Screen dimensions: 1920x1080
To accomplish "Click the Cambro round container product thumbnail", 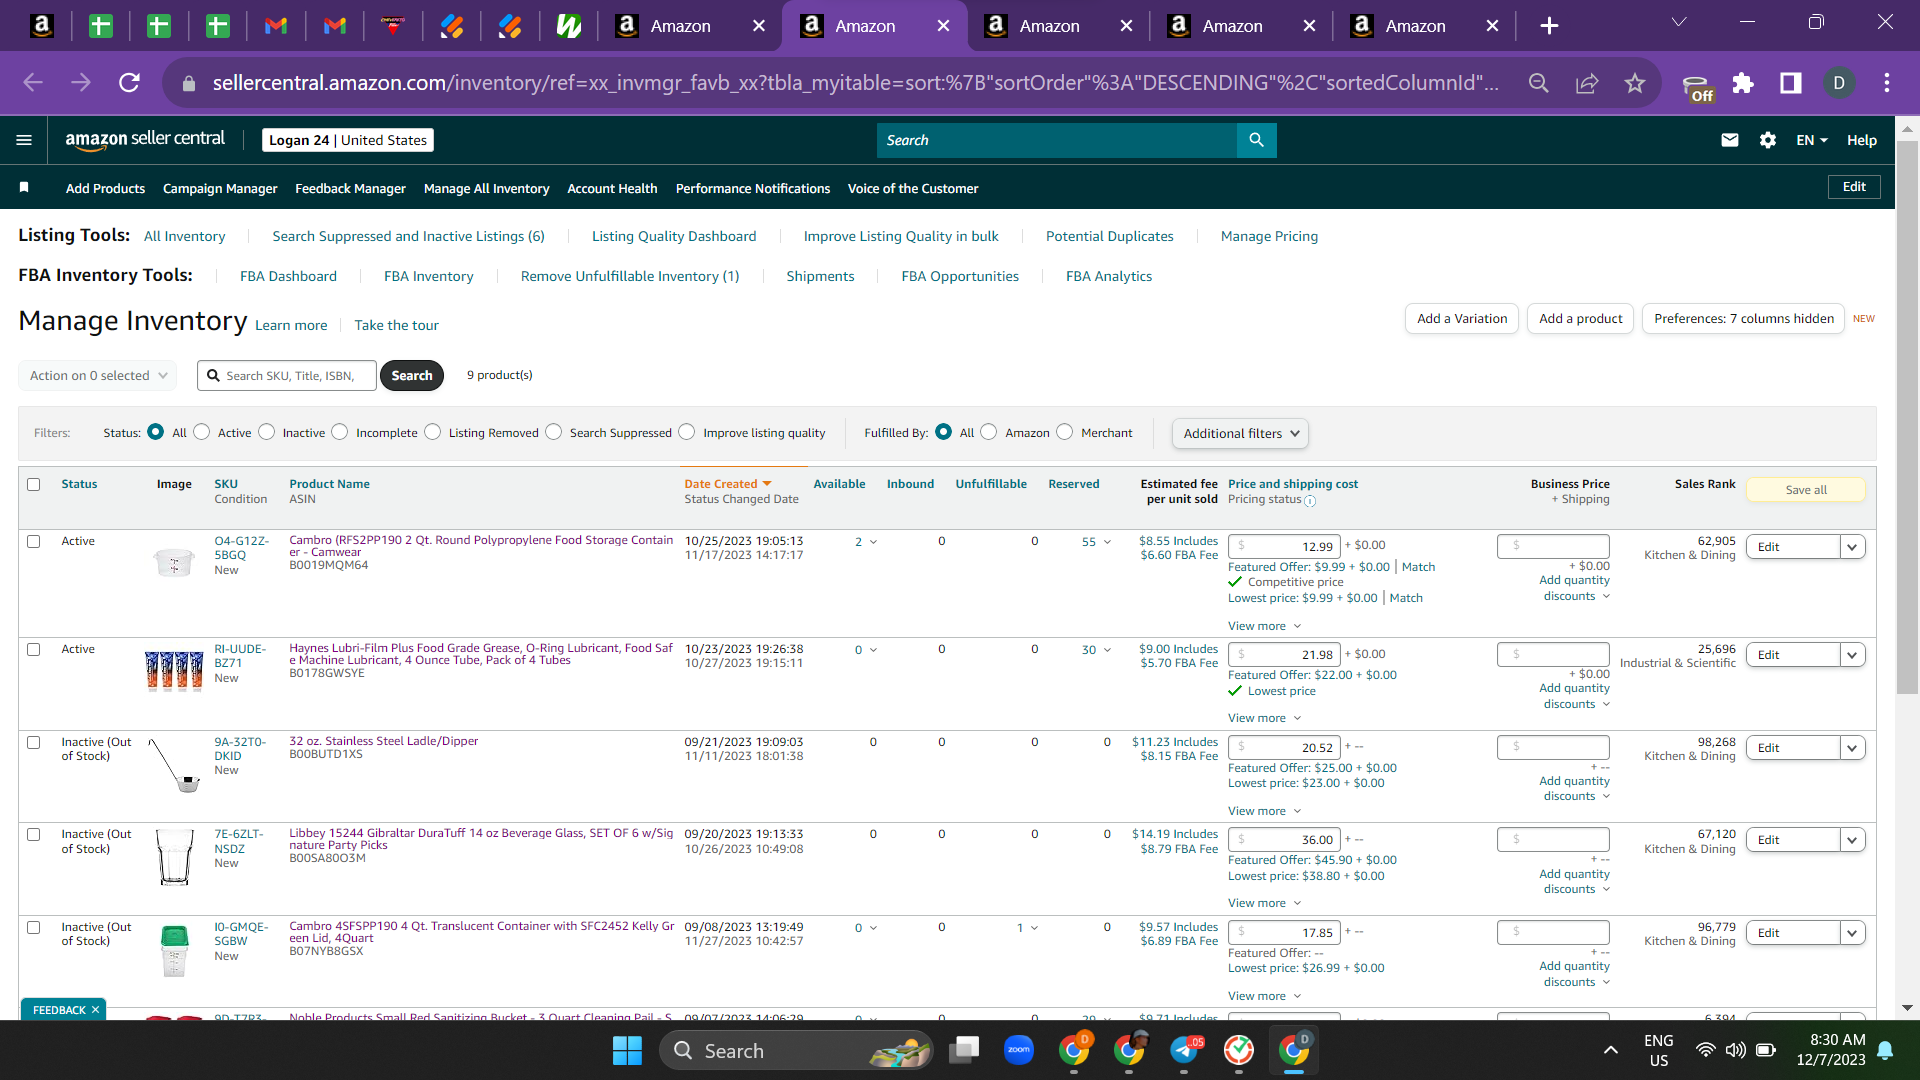I will [x=174, y=562].
